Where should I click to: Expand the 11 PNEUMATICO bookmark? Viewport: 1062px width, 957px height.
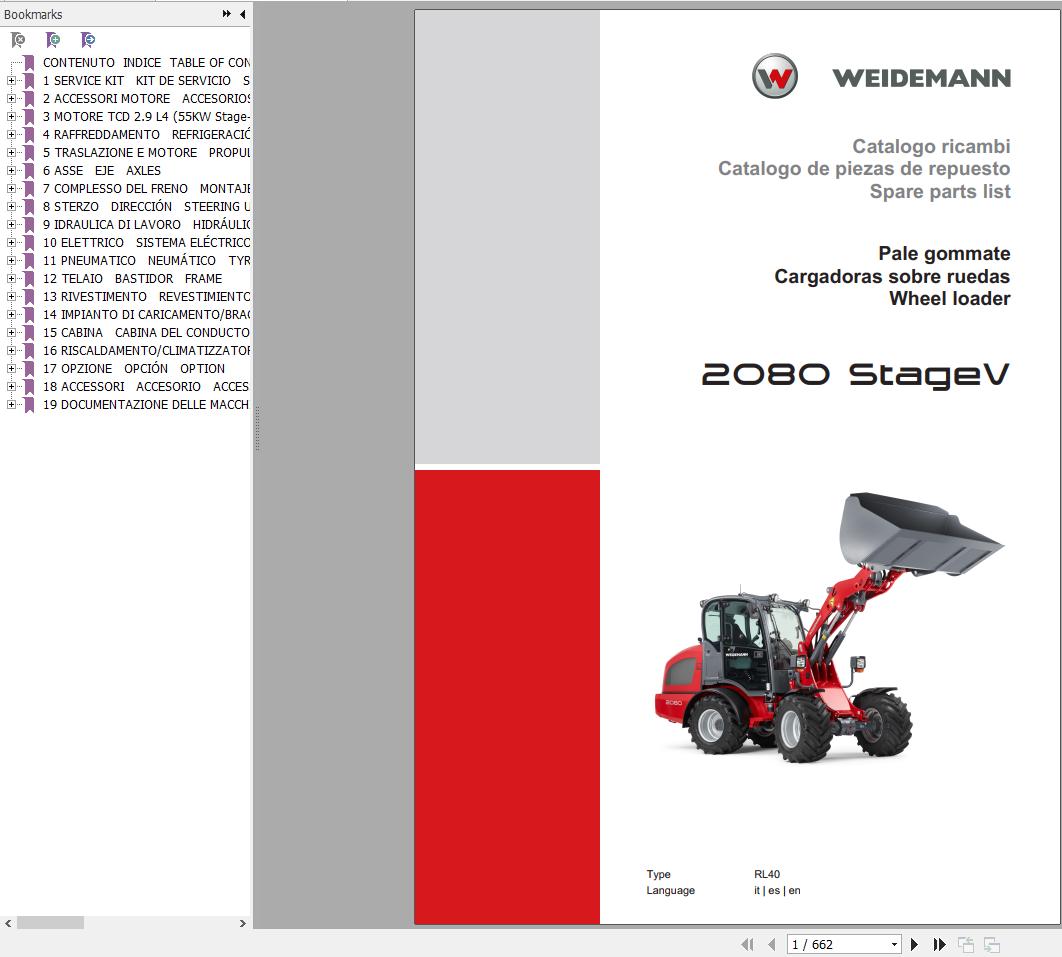click(11, 260)
